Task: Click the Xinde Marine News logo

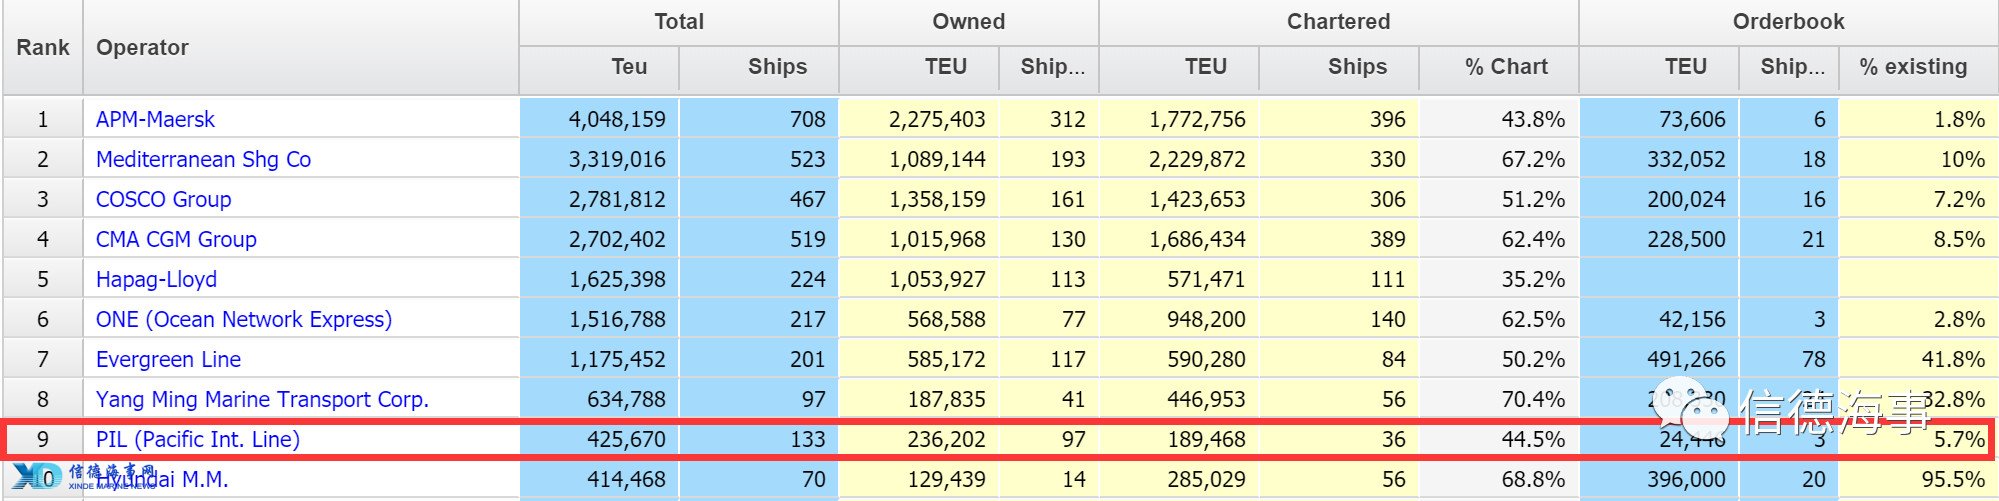Action: [x=85, y=476]
